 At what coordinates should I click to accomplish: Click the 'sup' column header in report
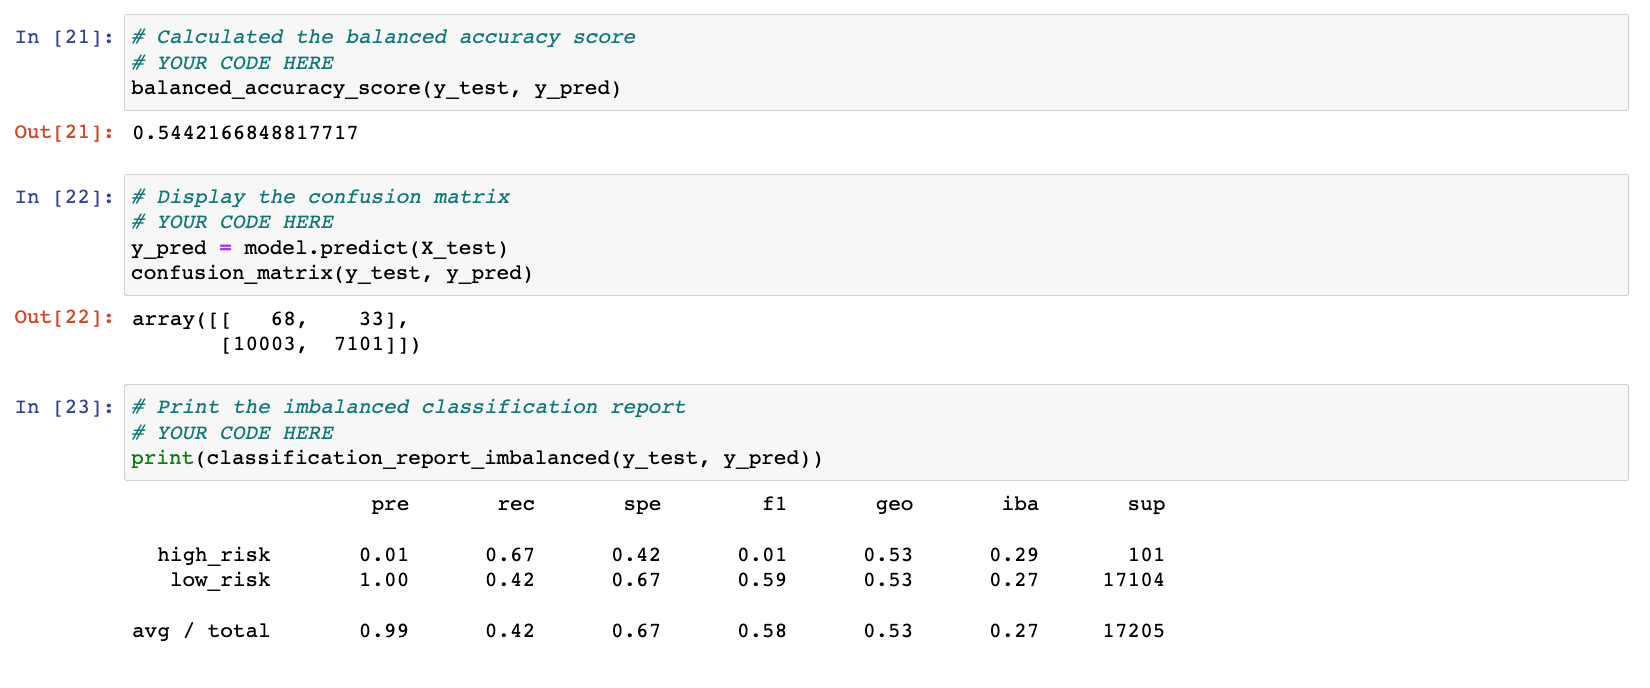[1146, 505]
